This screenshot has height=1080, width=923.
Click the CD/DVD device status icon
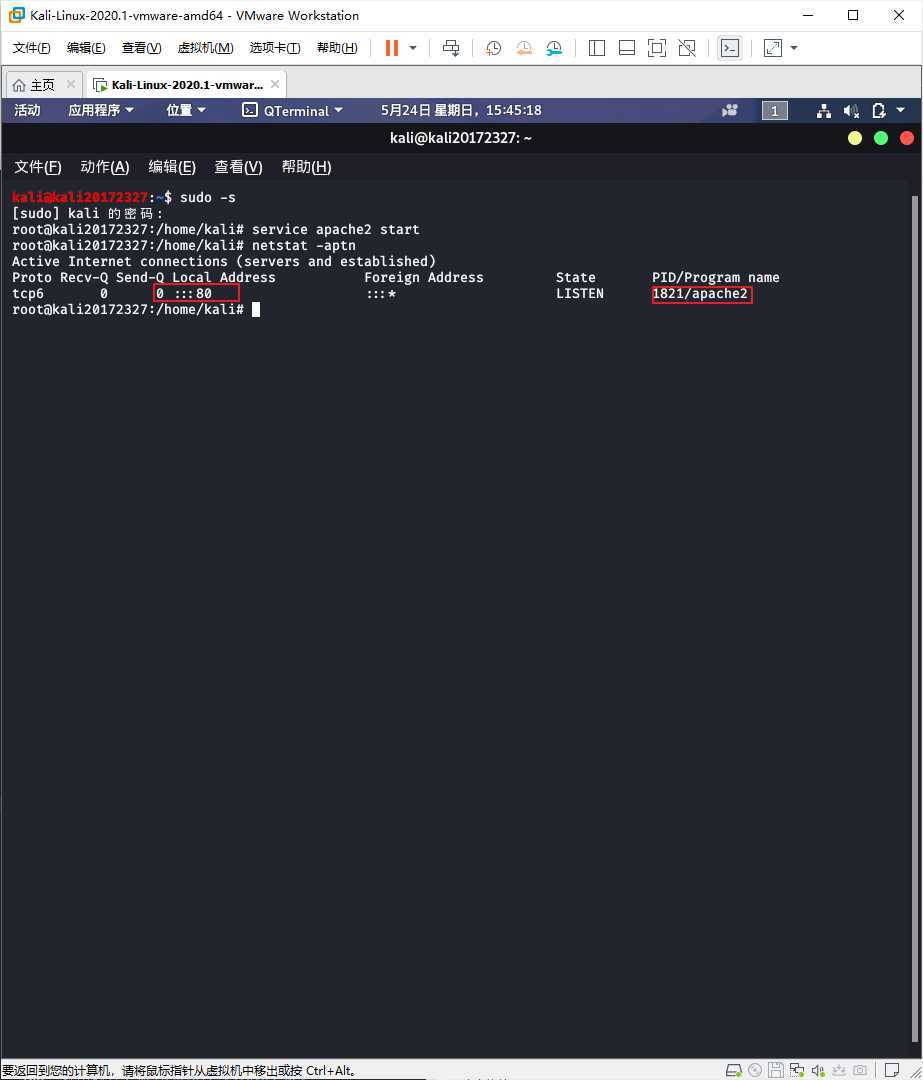[x=755, y=1070]
